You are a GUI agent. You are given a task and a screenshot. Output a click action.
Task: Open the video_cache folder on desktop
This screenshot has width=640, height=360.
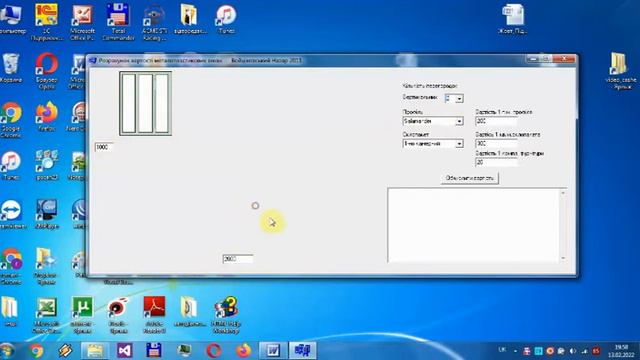620,71
